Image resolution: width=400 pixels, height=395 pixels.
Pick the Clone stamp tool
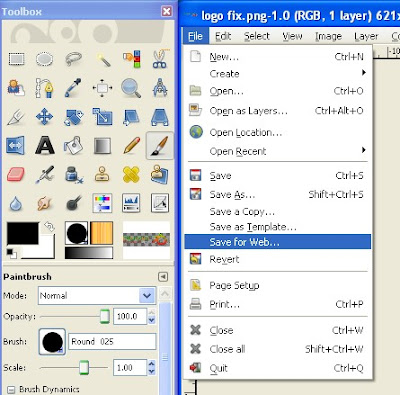click(x=102, y=174)
